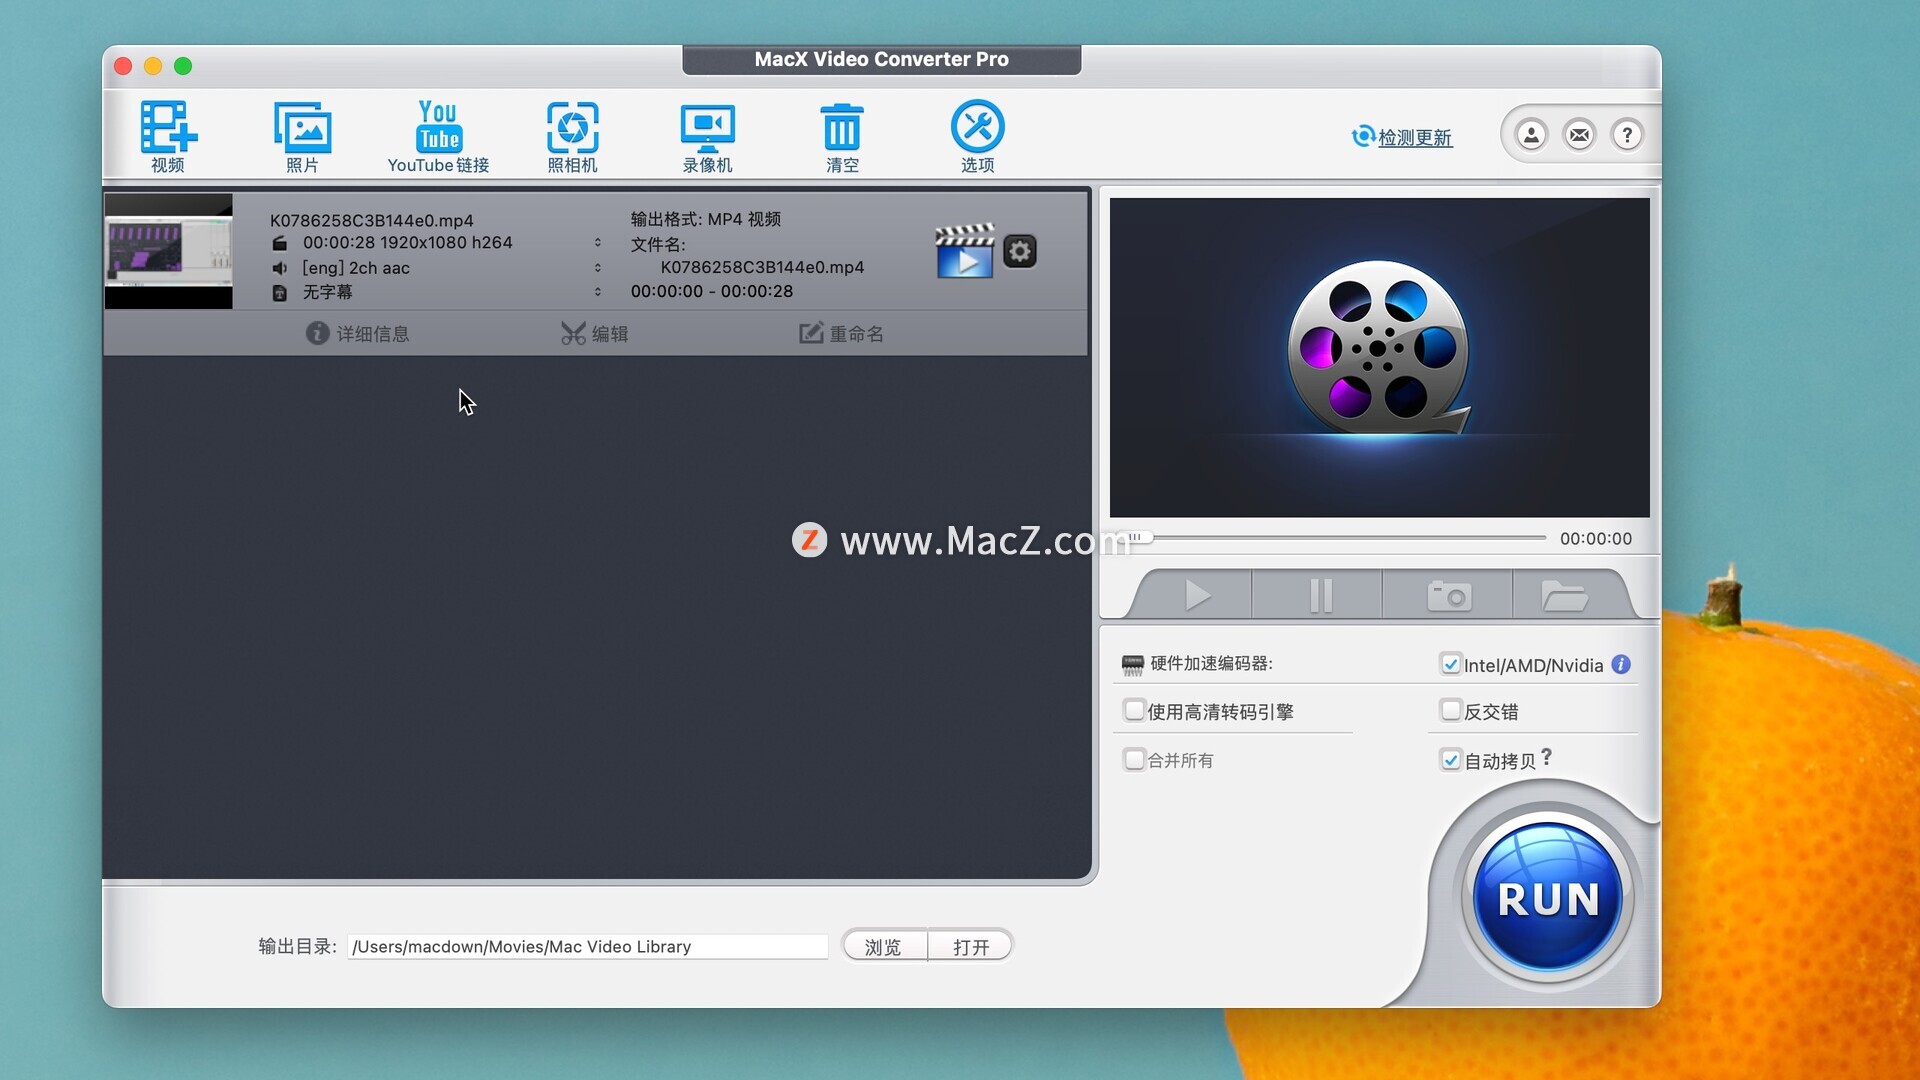Click the hardware encoder info icon
Viewport: 1920px width, 1080px height.
[1621, 664]
